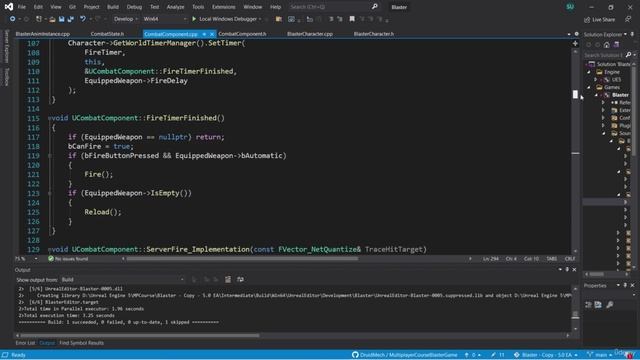Image resolution: width=640 pixels, height=360 pixels.
Task: Close the CombatComponent.cpp tab
Action: click(212, 34)
